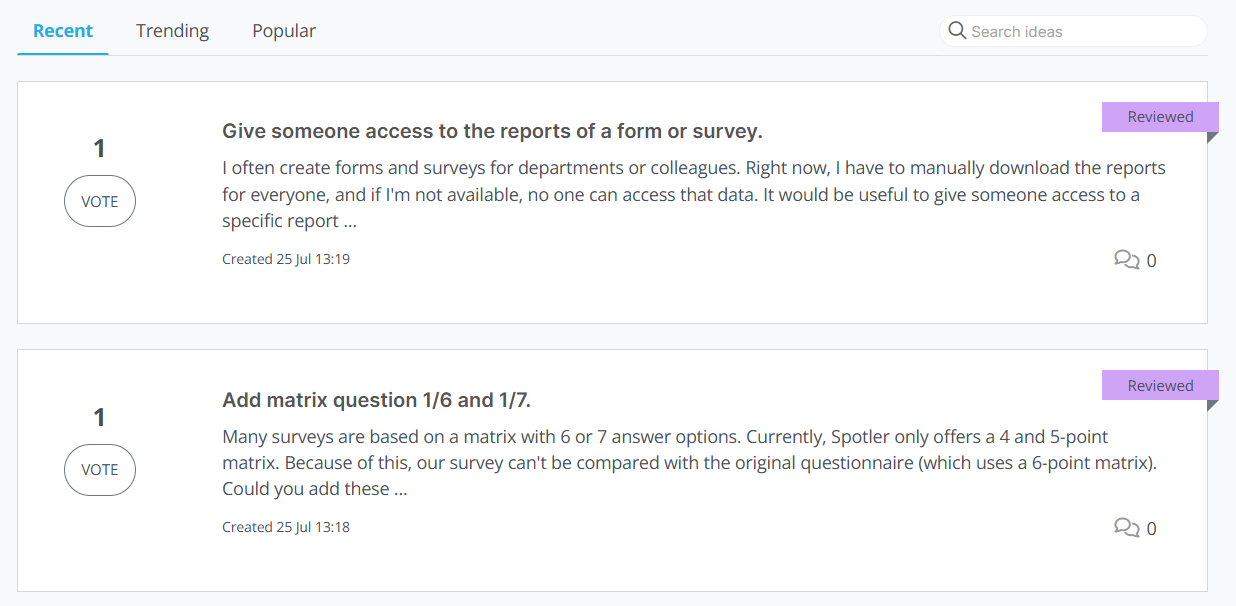Open the Trending tab

coord(172,31)
